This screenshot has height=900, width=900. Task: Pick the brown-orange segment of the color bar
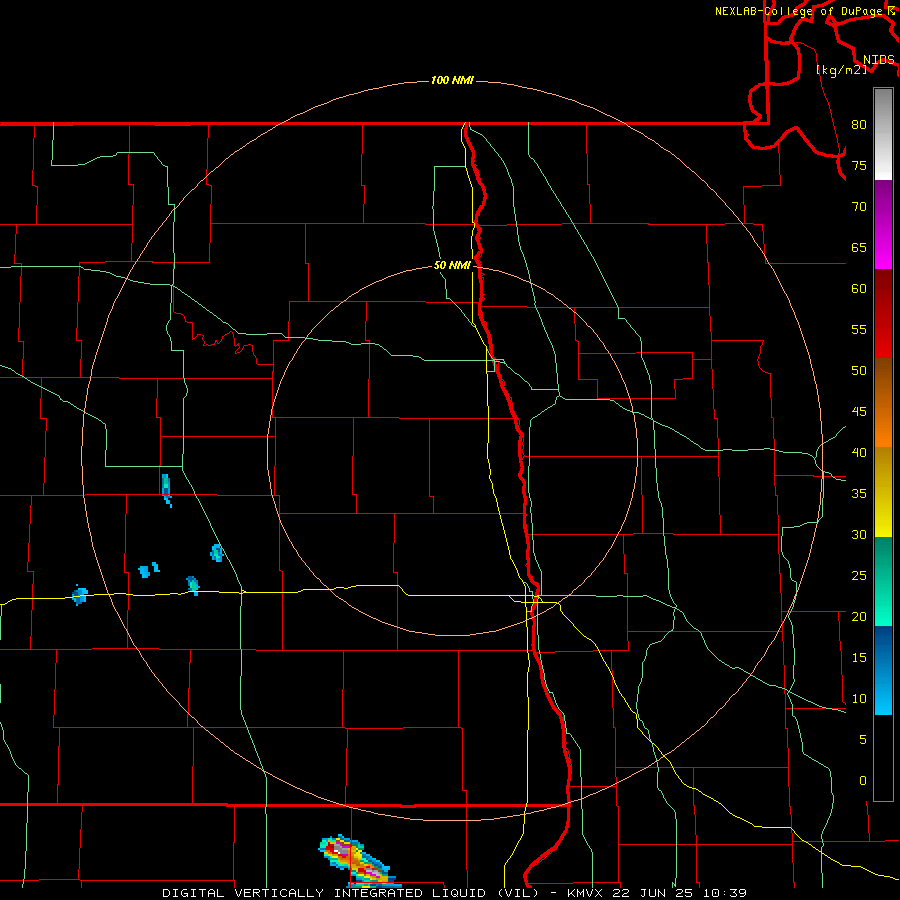883,402
